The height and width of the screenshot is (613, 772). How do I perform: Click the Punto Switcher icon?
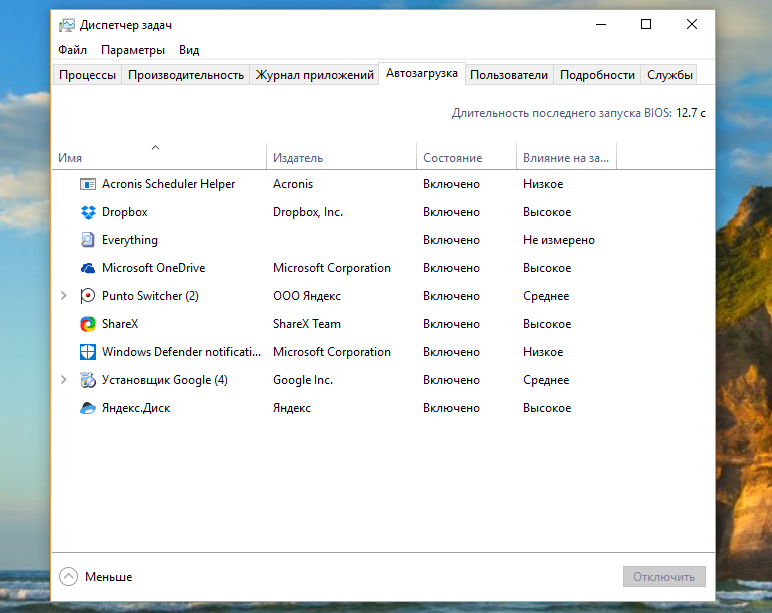(88, 296)
